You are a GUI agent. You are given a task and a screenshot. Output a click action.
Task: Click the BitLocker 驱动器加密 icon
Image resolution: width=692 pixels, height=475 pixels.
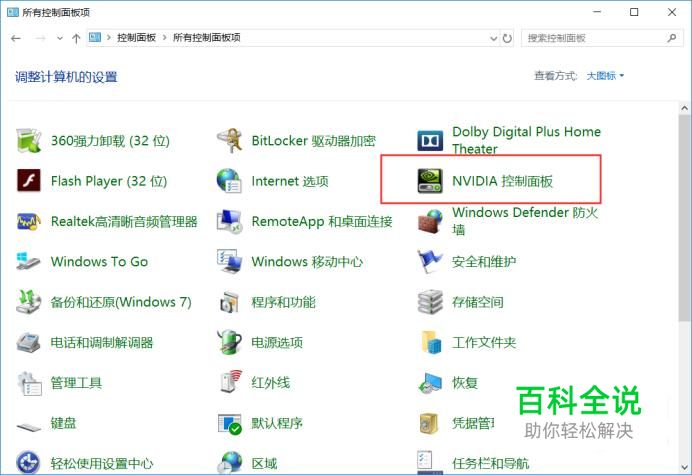pyautogui.click(x=229, y=140)
